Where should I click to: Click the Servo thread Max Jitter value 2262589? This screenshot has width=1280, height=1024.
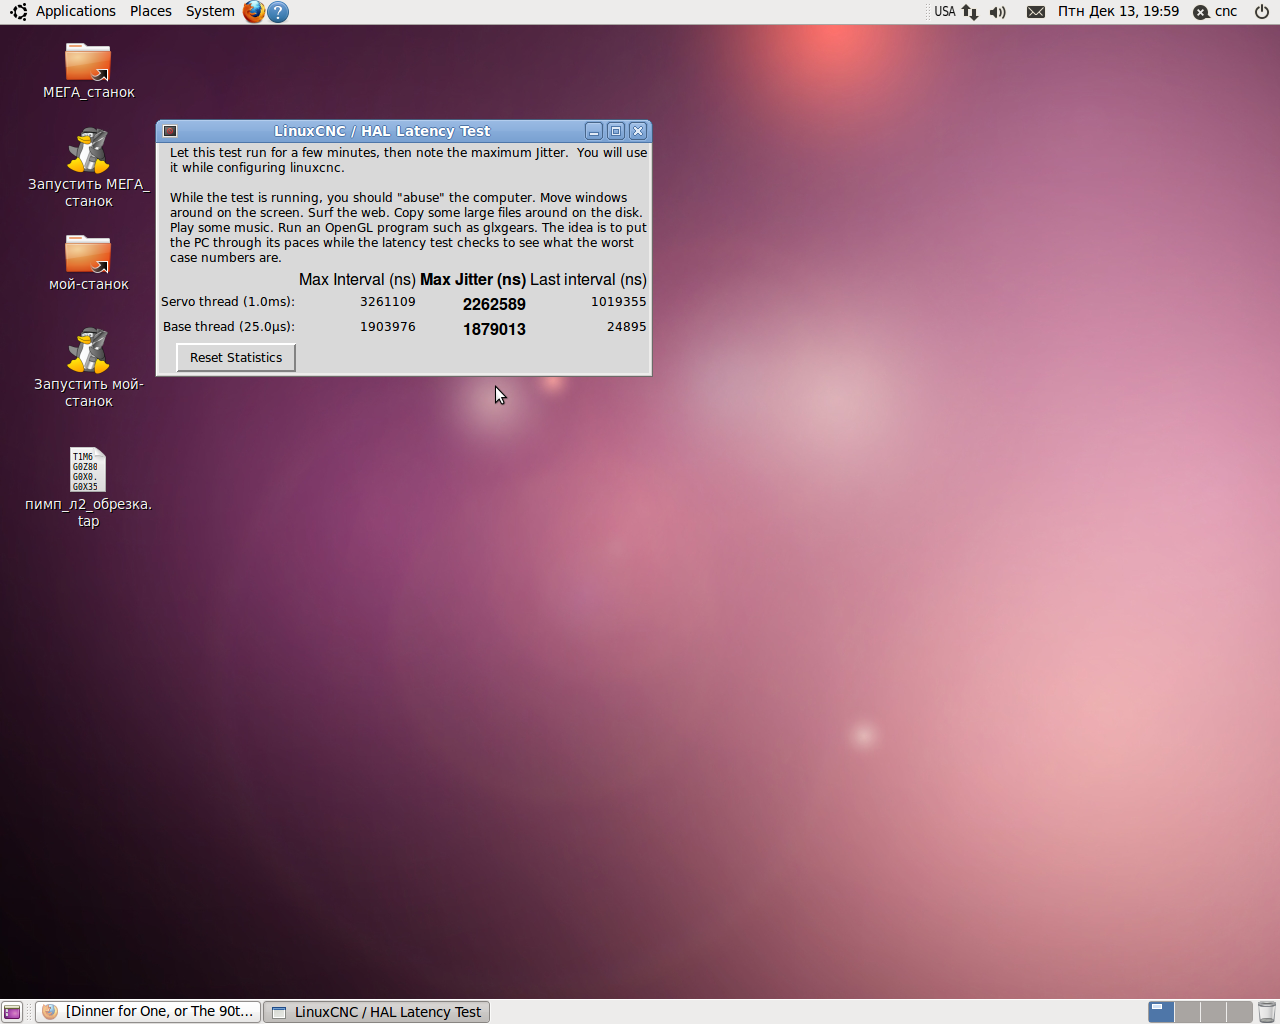tap(494, 304)
